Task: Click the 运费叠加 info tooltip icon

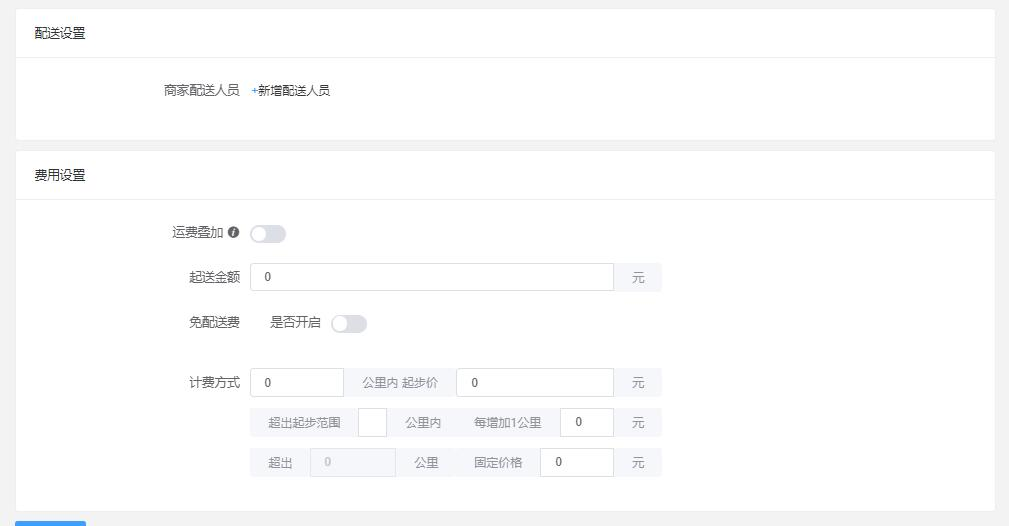Action: 234,232
